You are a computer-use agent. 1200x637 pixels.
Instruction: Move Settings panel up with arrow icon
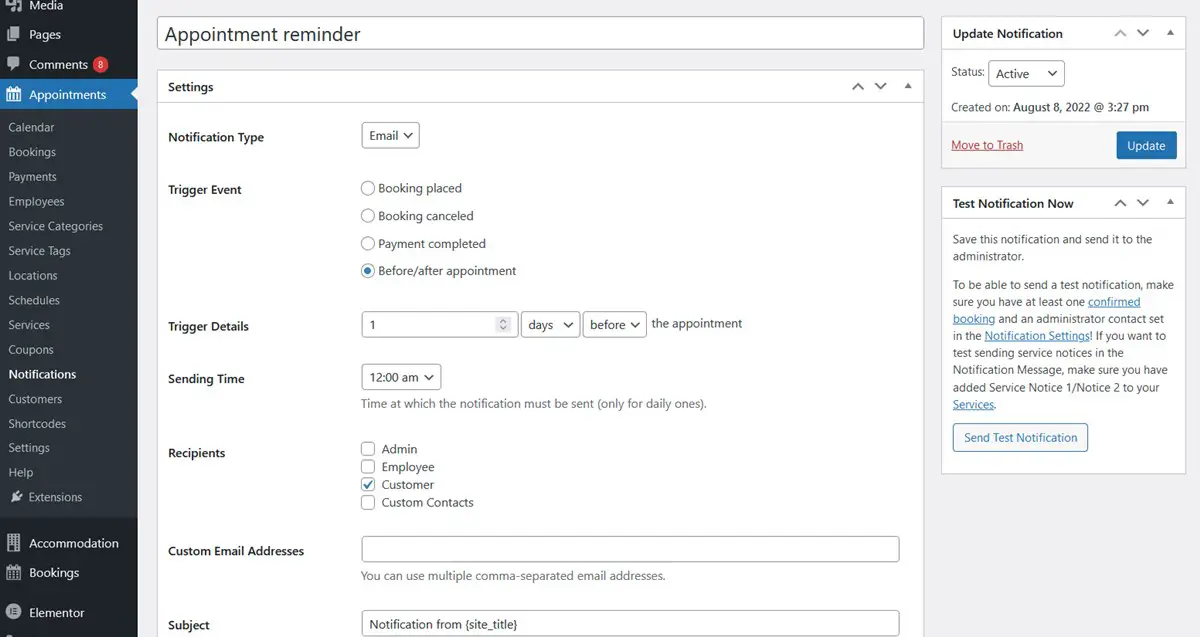(x=857, y=87)
